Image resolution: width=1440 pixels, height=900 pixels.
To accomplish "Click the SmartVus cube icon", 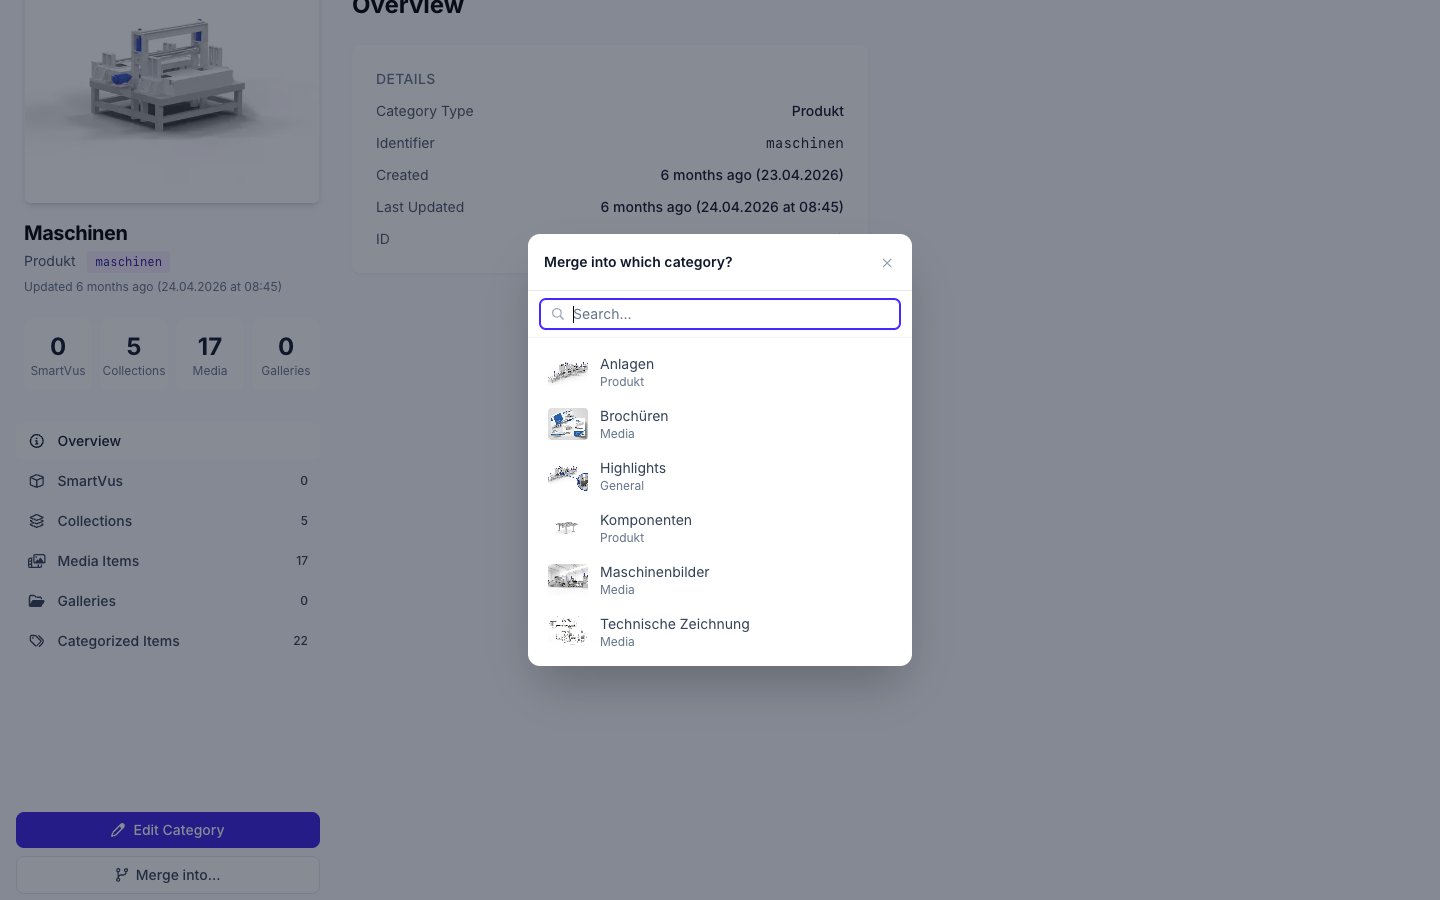I will [x=37, y=481].
